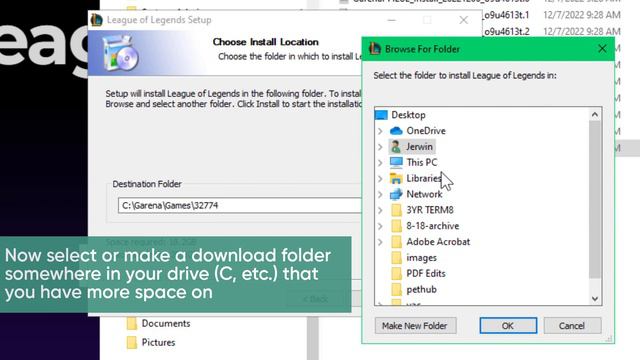Click the Libraries folder icon

pos(396,178)
